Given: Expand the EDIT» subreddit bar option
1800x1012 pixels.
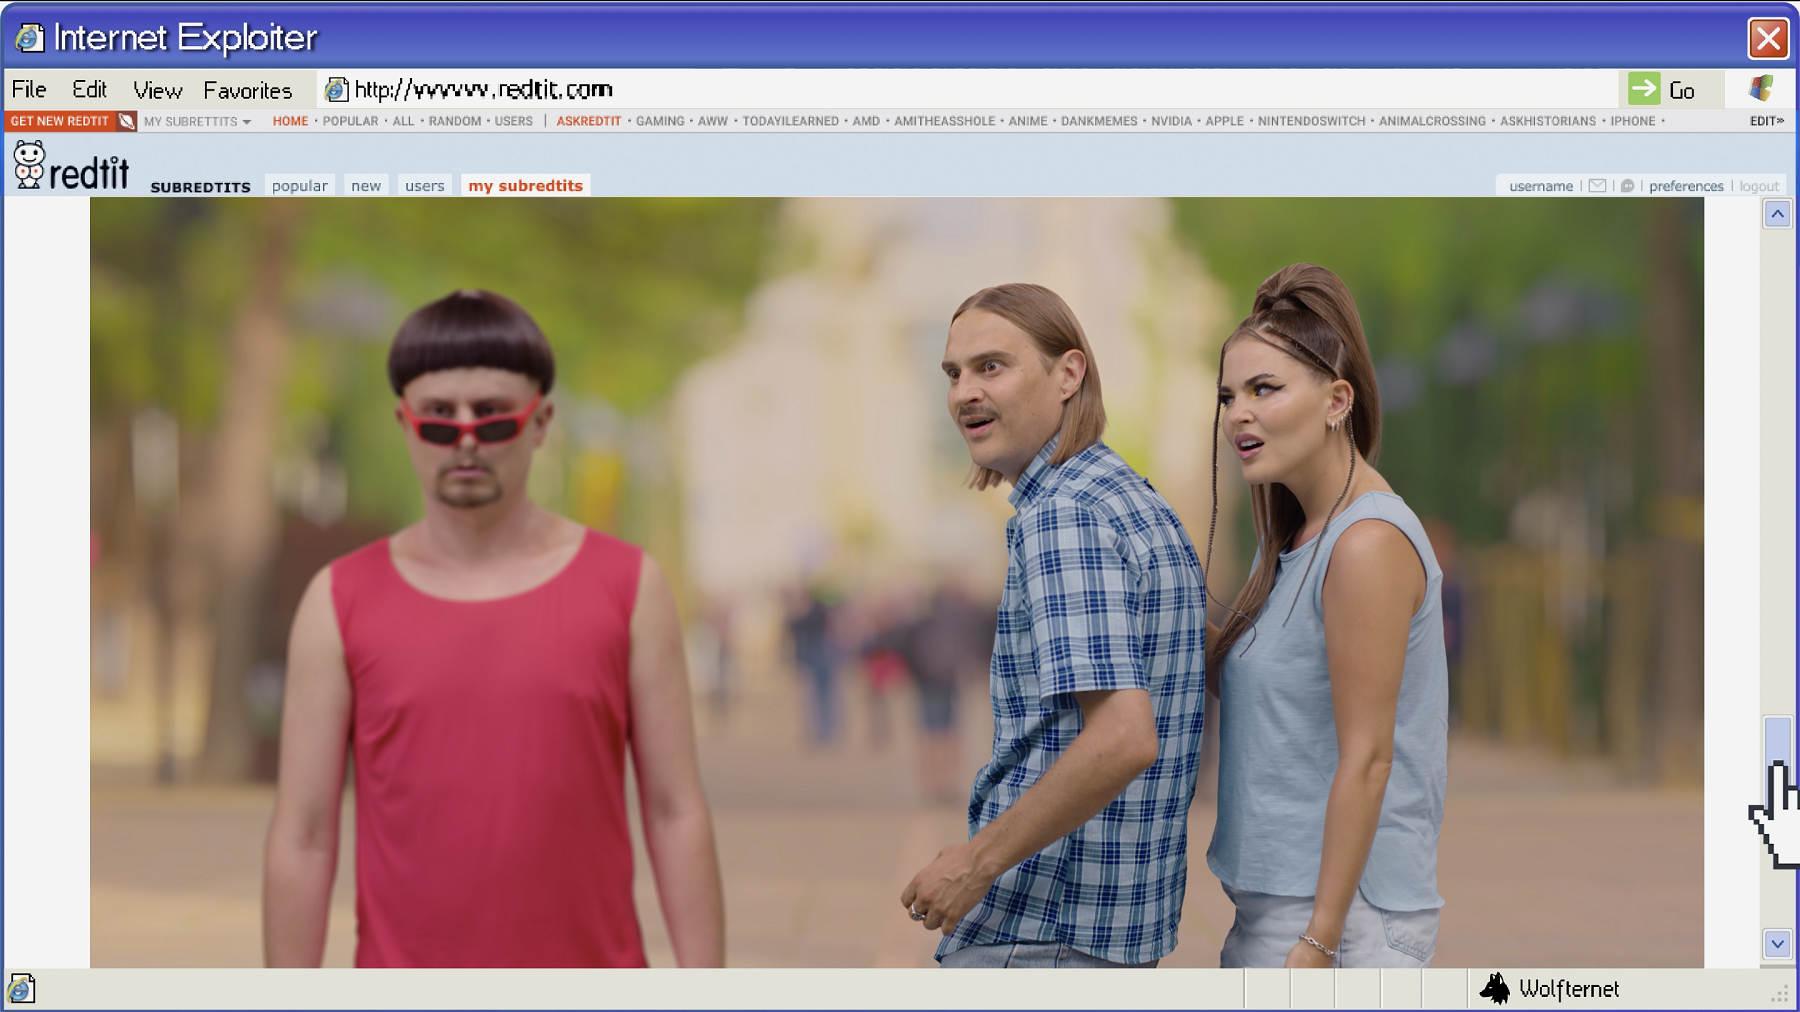Looking at the screenshot, I should click(1766, 121).
